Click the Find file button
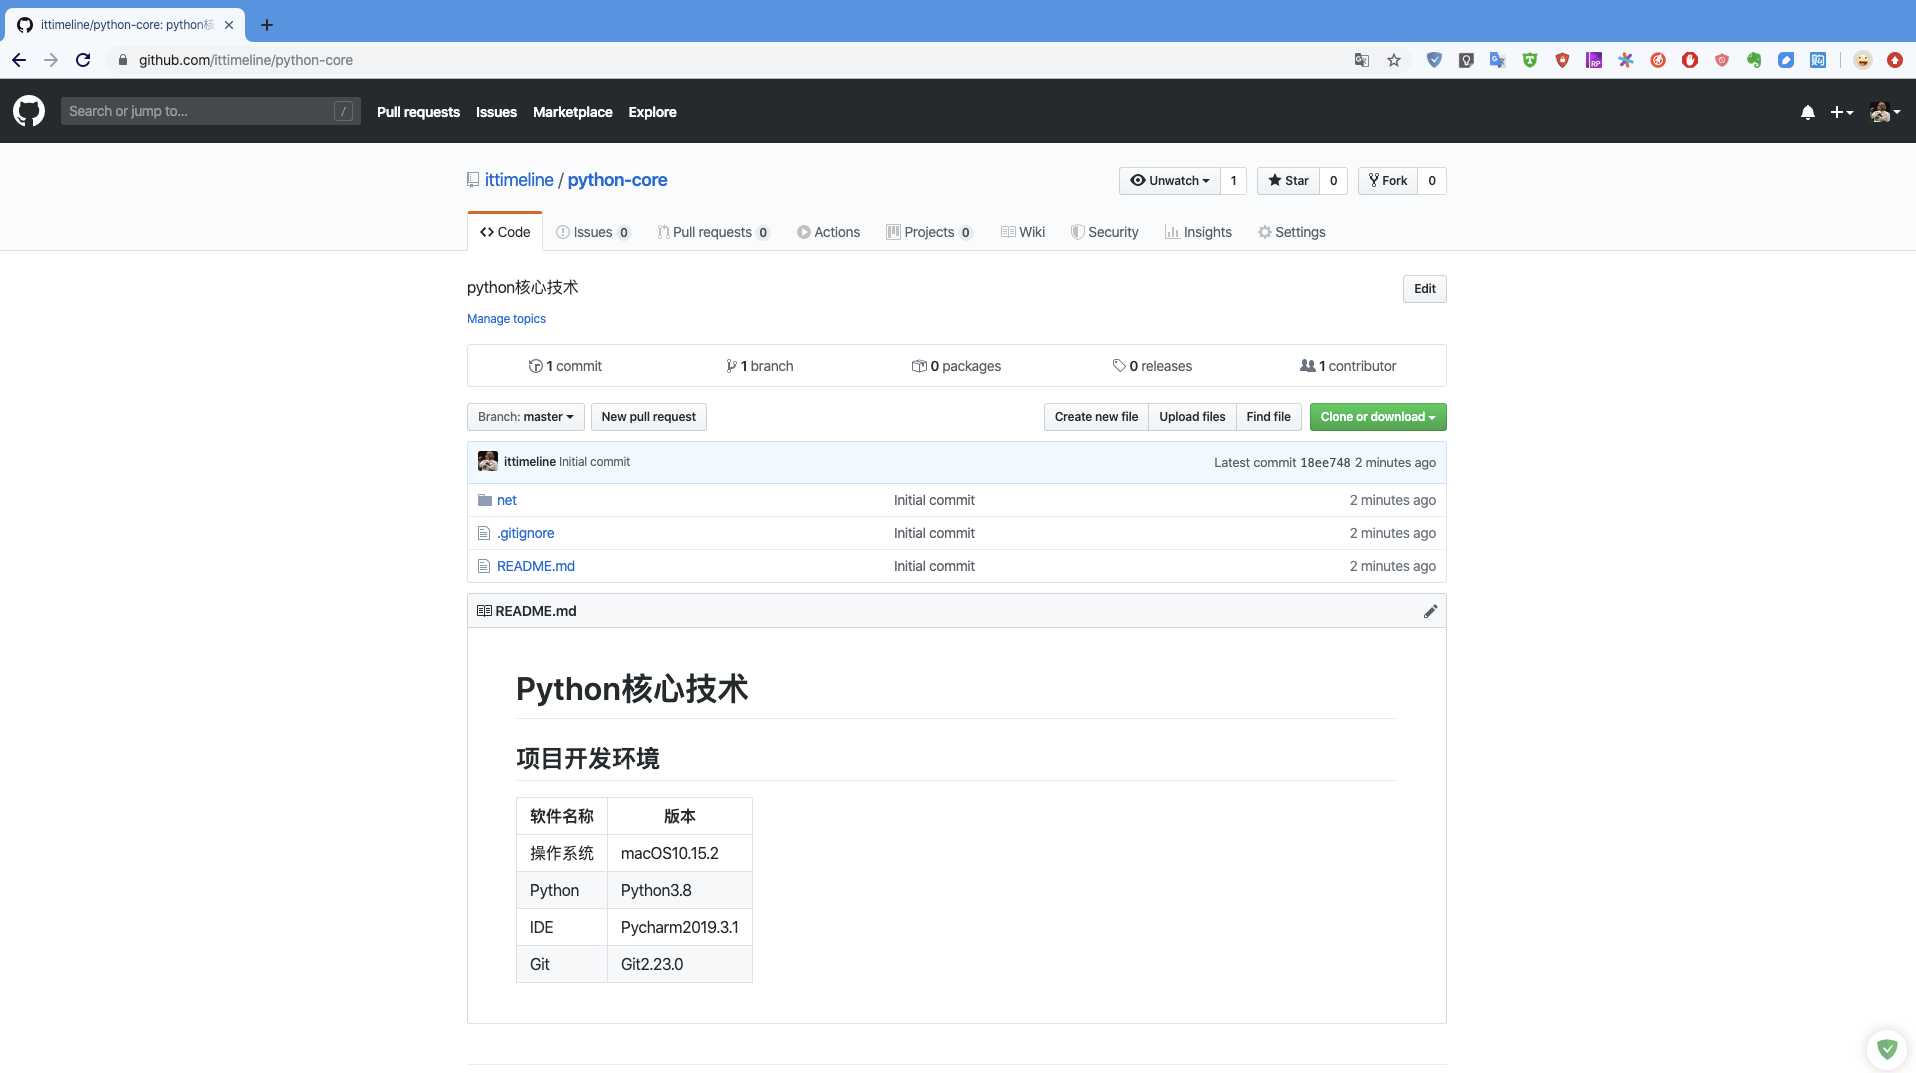 [1268, 417]
